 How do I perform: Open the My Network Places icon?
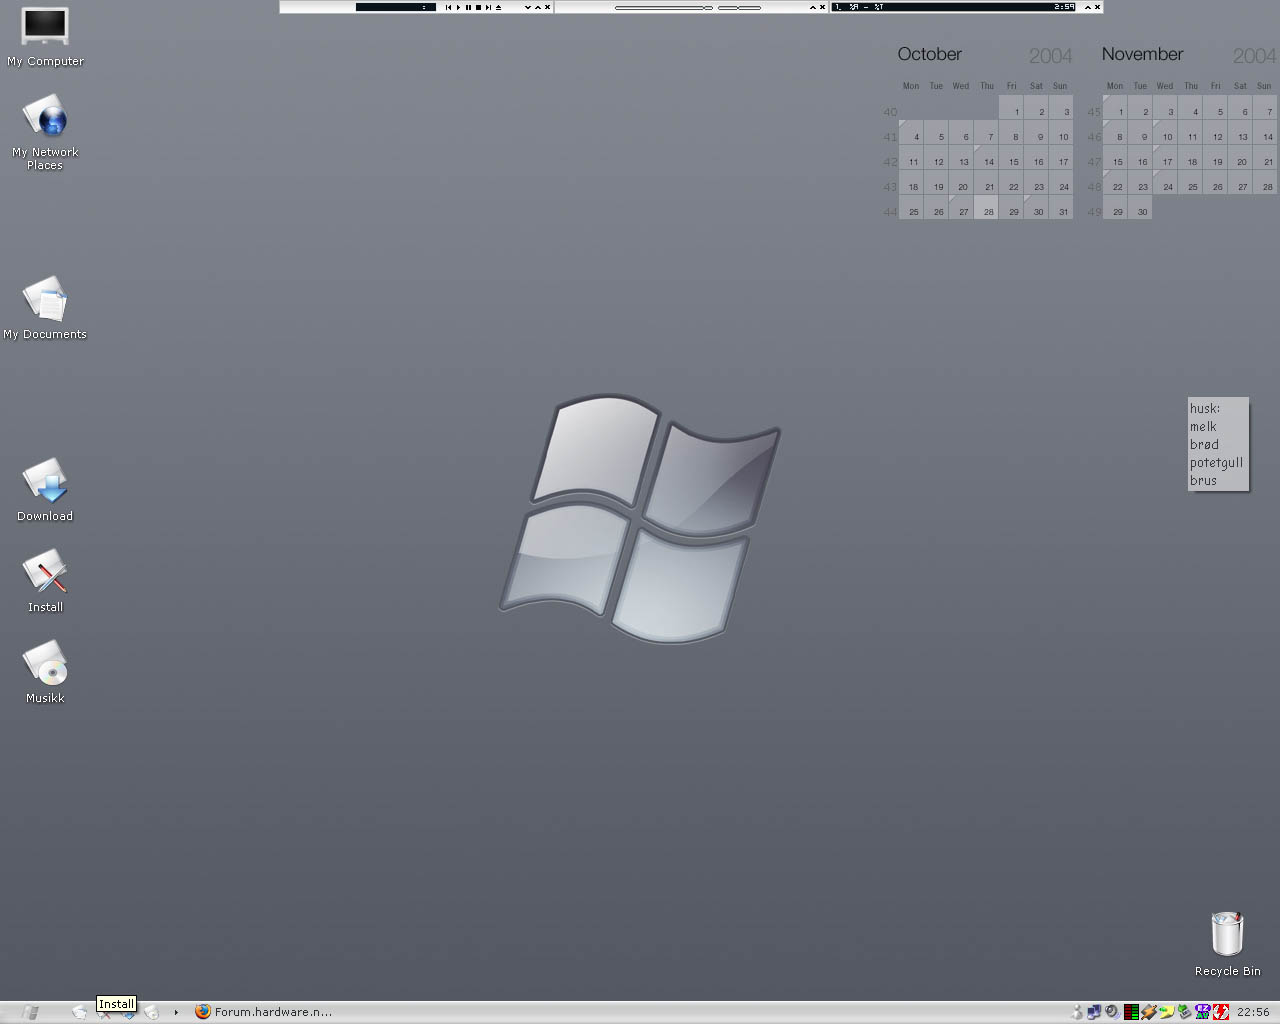point(45,131)
